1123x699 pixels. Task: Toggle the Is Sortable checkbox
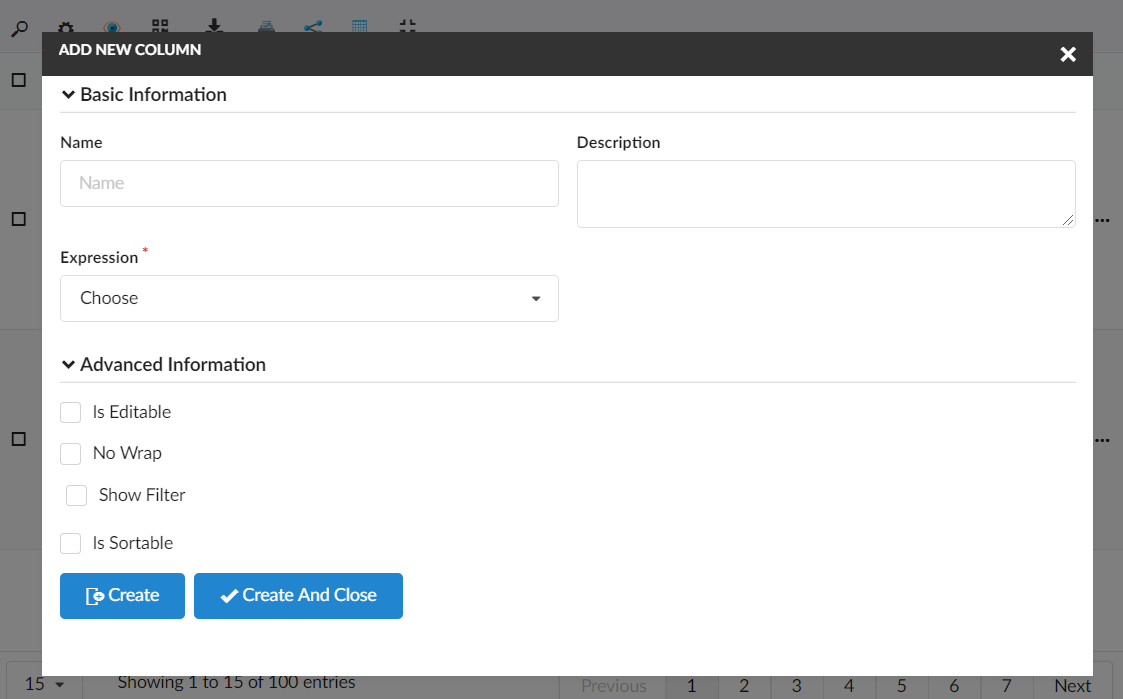point(71,543)
